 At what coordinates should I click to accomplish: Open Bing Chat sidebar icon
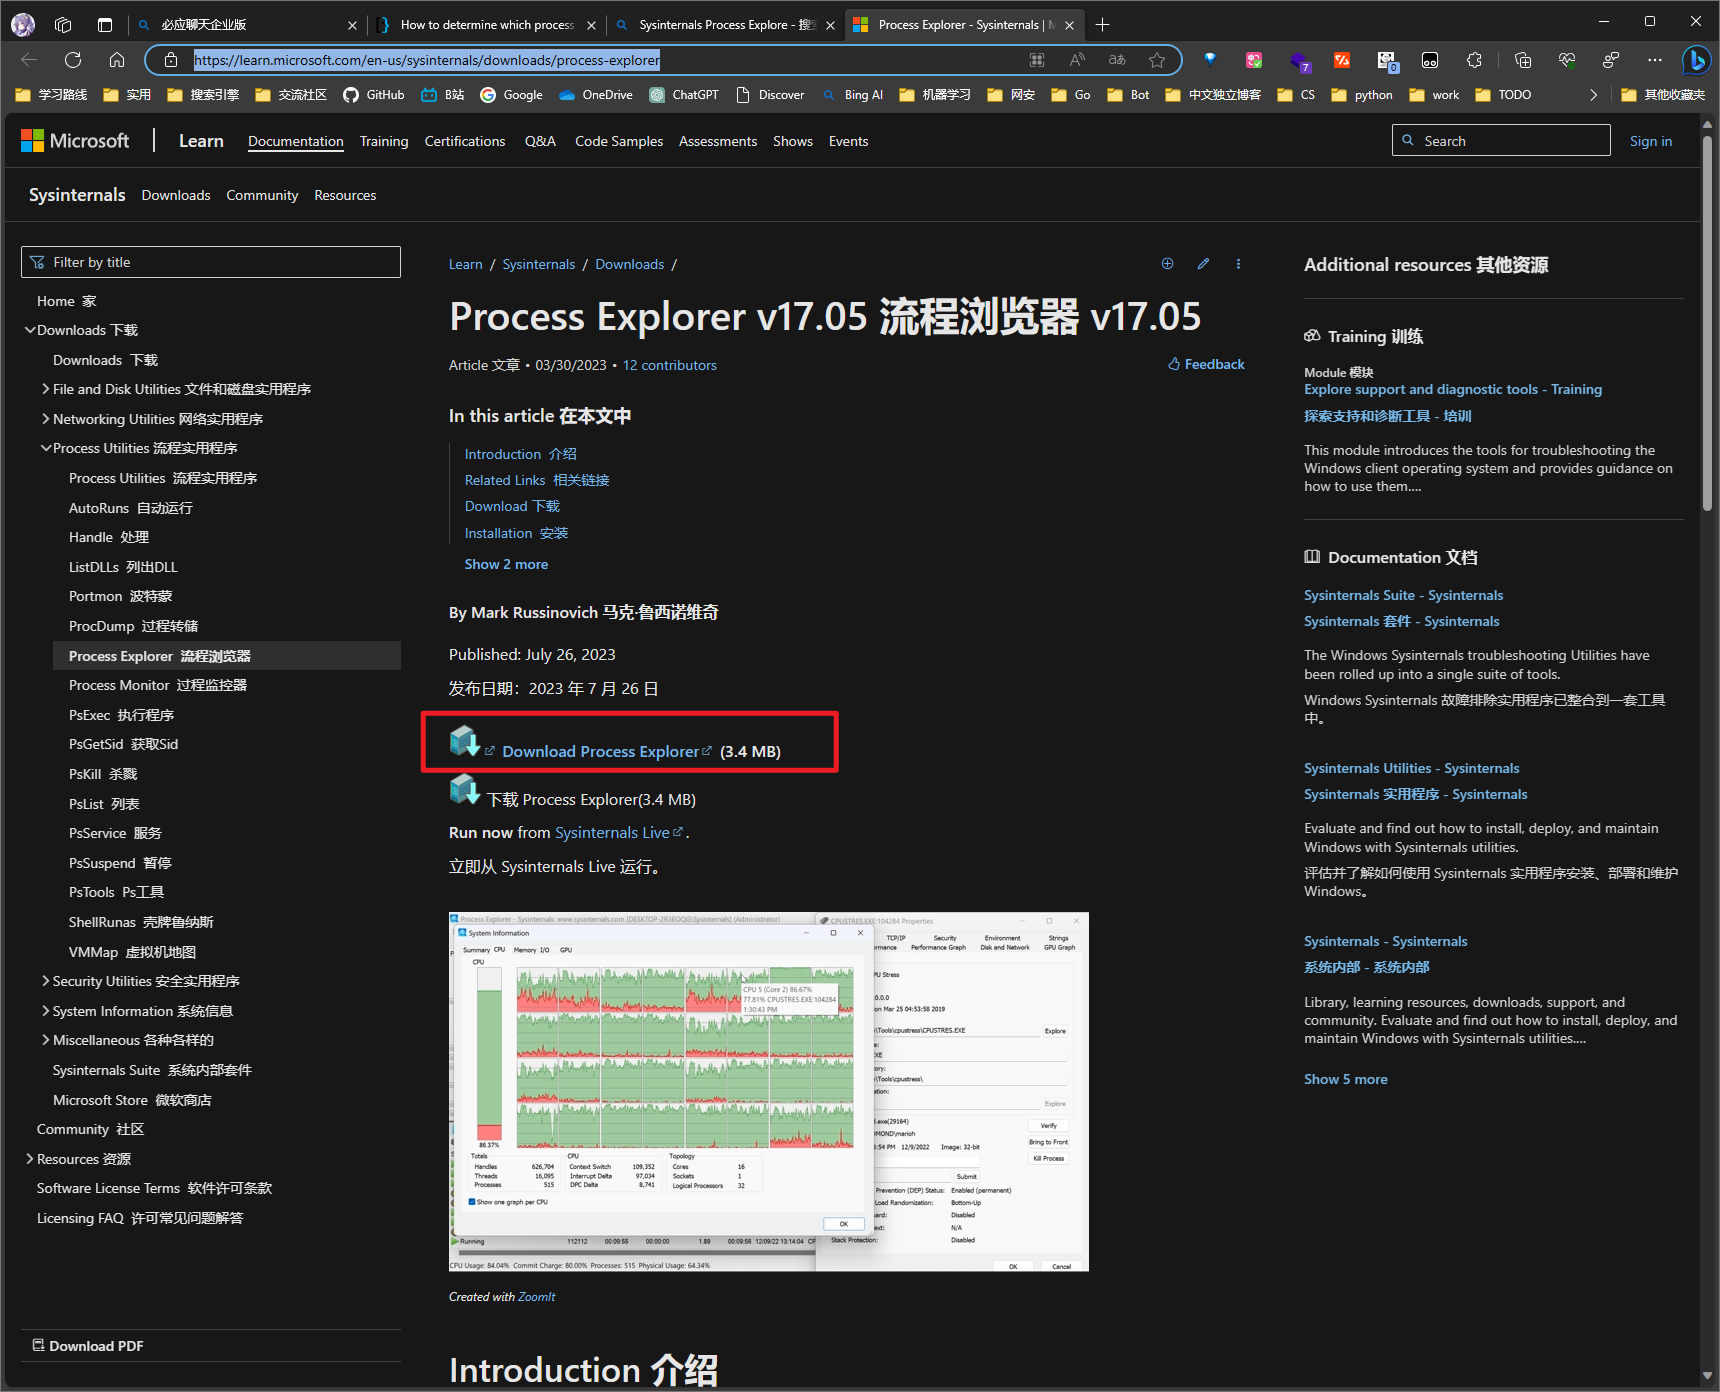coord(1696,60)
